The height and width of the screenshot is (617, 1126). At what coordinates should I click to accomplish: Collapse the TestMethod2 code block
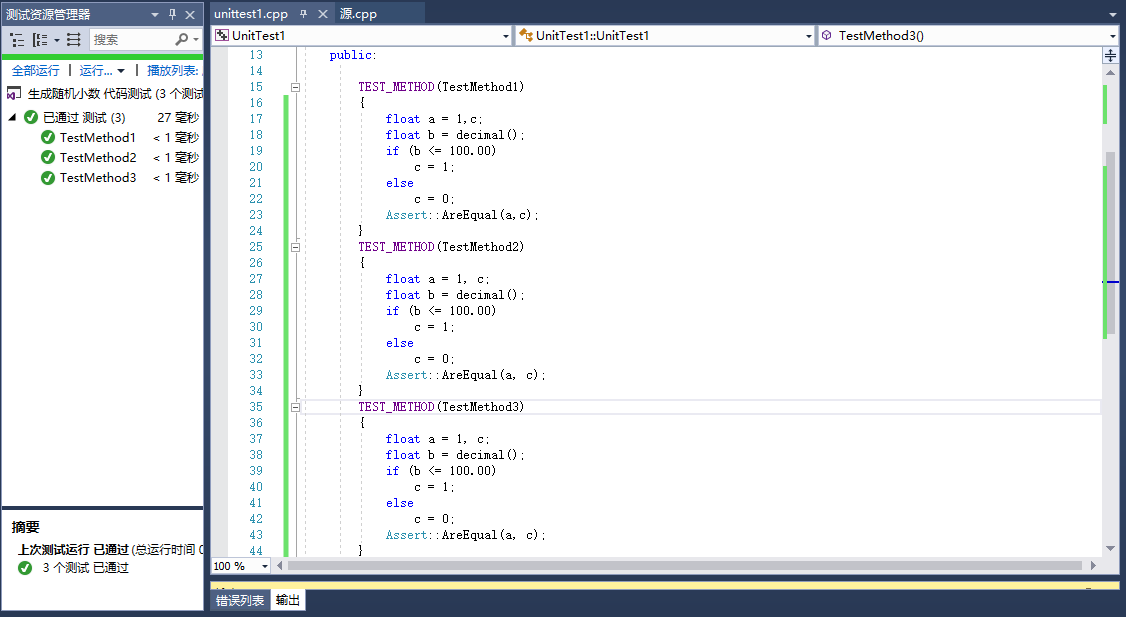point(295,247)
